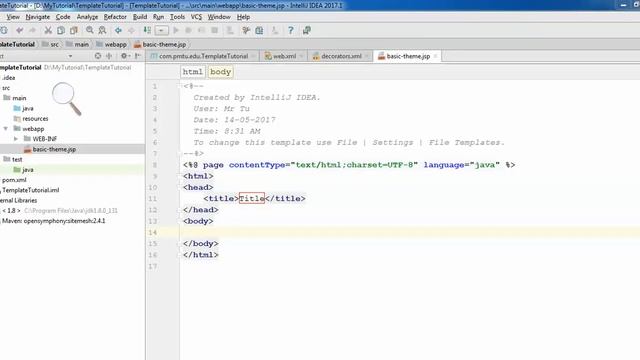Click the Debug icon in the toolbar
Screen dimensions: 640x360
click(188, 31)
